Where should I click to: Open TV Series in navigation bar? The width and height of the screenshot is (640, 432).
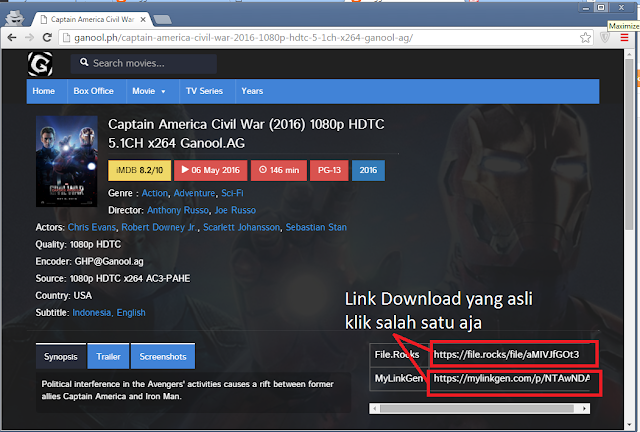(x=204, y=91)
